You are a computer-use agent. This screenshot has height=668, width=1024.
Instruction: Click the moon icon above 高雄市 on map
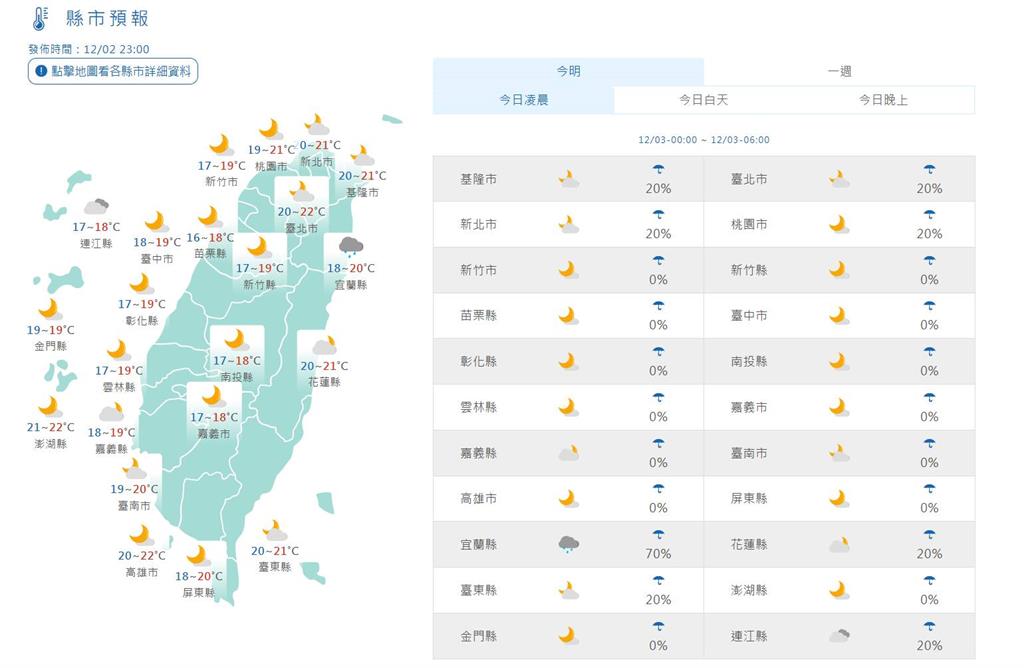point(140,534)
